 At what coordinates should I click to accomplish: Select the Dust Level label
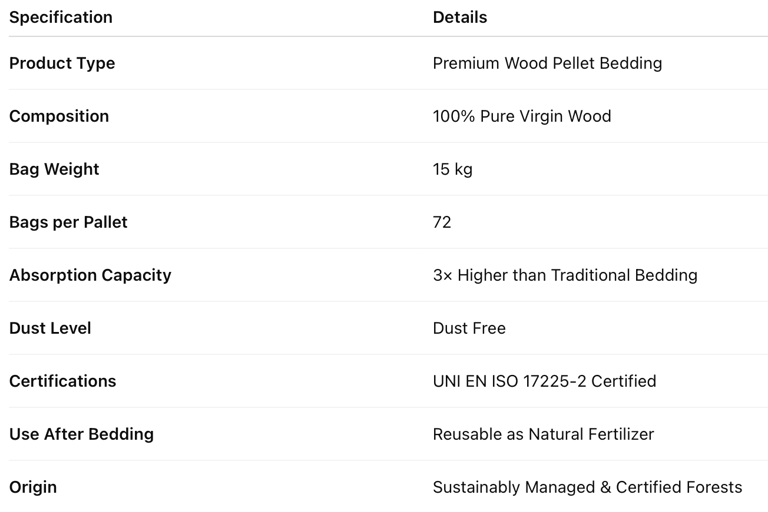click(50, 328)
